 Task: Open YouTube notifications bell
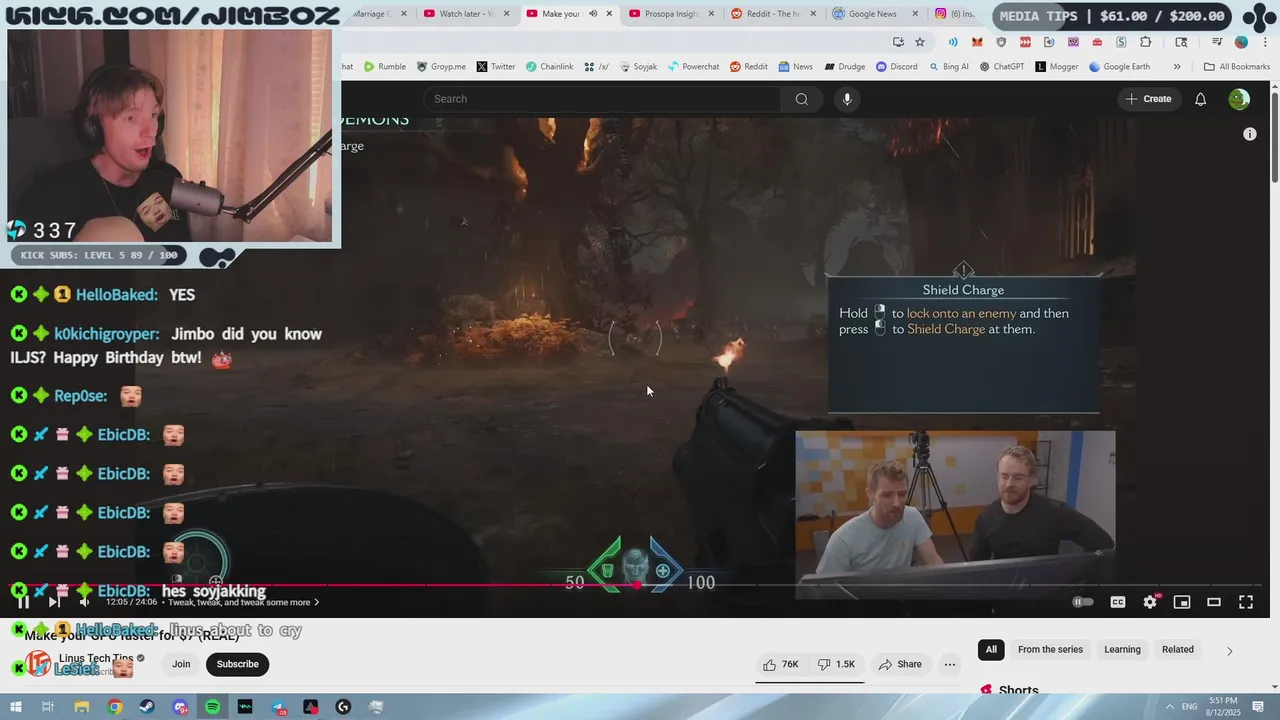point(1201,99)
